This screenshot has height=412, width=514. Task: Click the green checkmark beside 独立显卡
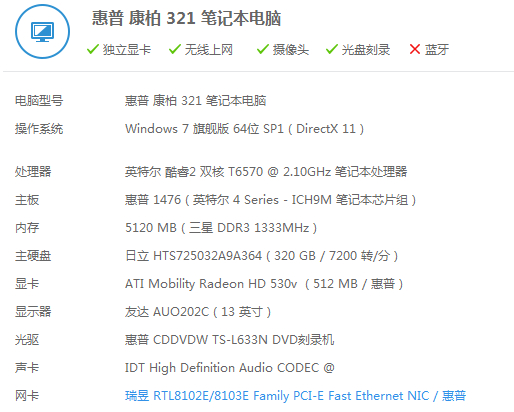pyautogui.click(x=92, y=49)
